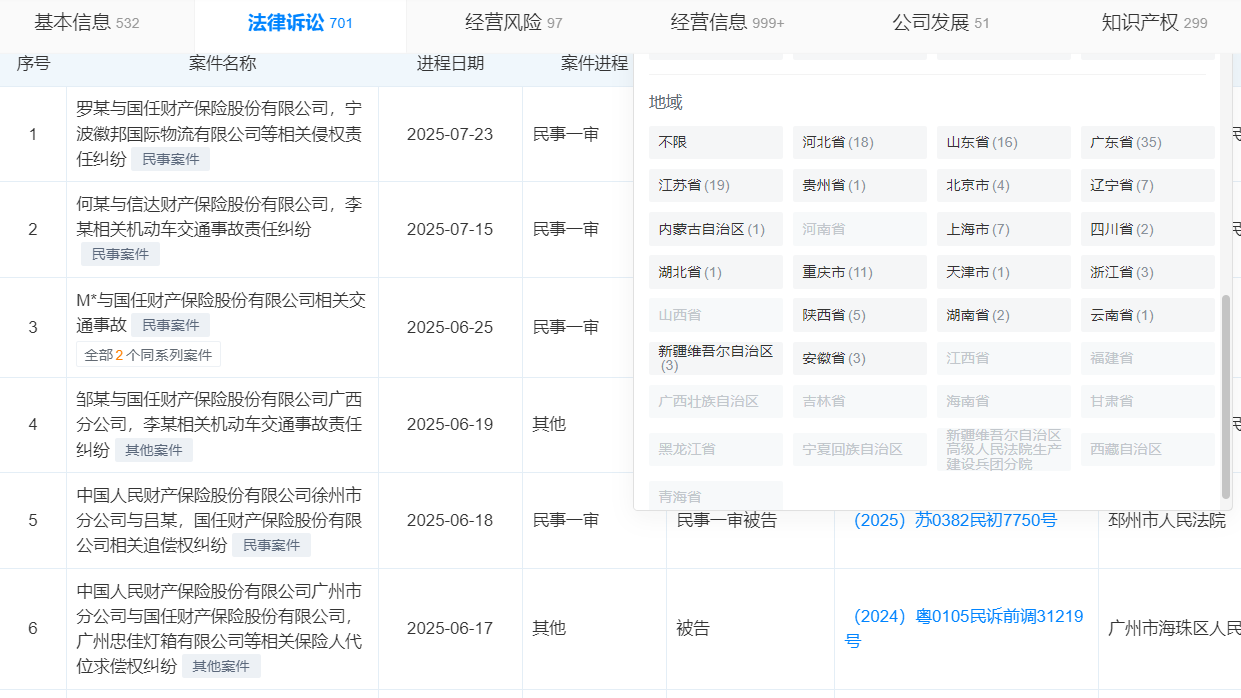Image resolution: width=1241 pixels, height=698 pixels.
Task: Filter by 河北省 (18)
Action: pyautogui.click(x=860, y=143)
